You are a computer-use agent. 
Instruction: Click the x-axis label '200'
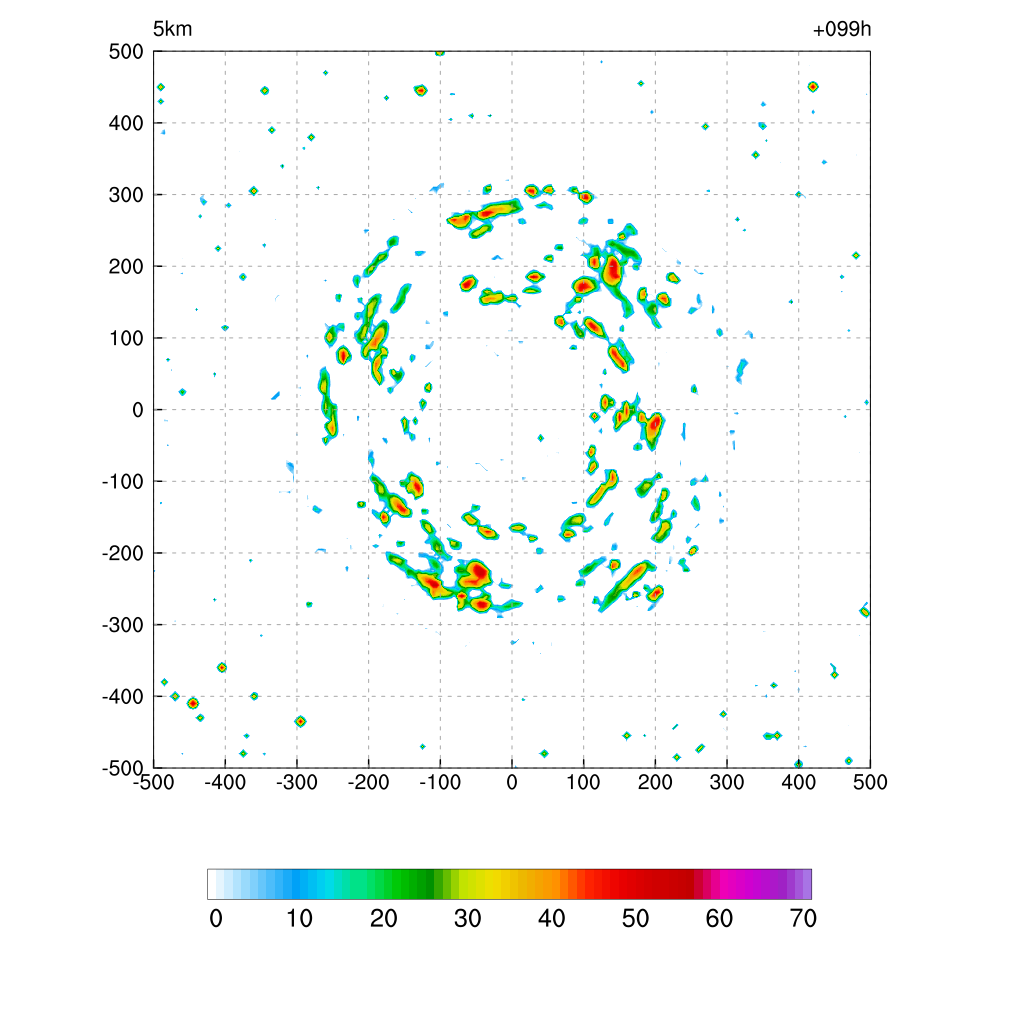655,782
